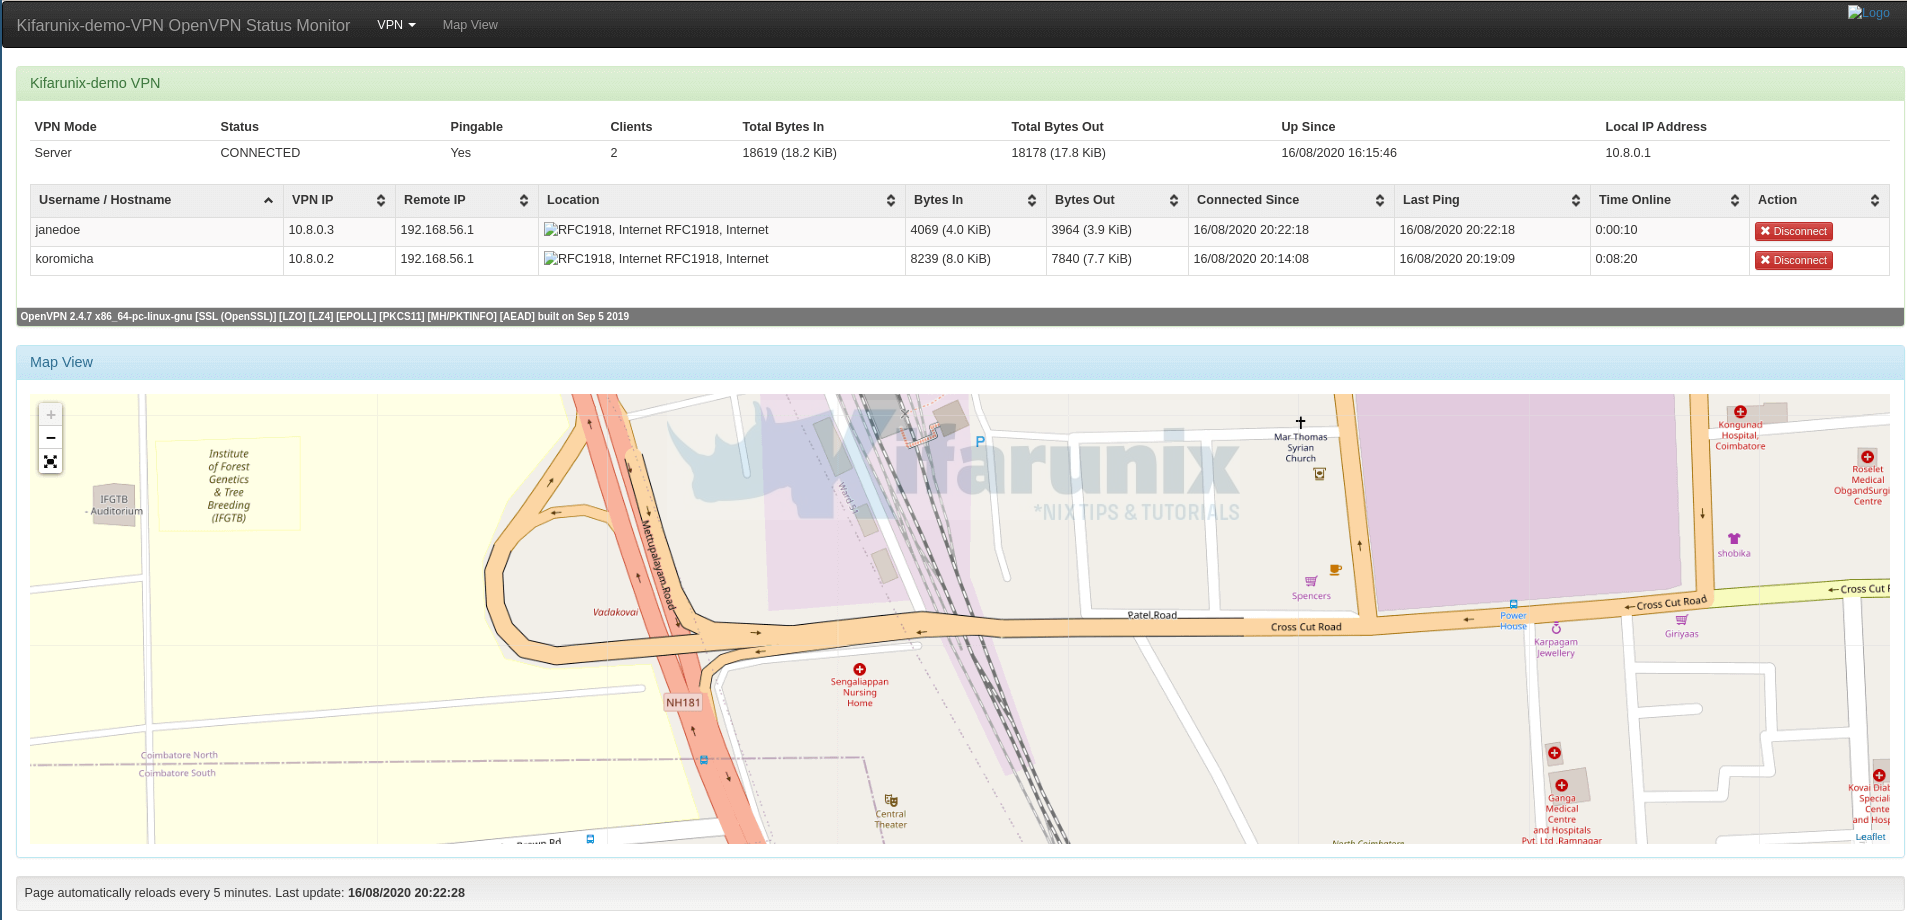Click the Giriyaas shop icon
1907x920 pixels.
(x=1681, y=620)
